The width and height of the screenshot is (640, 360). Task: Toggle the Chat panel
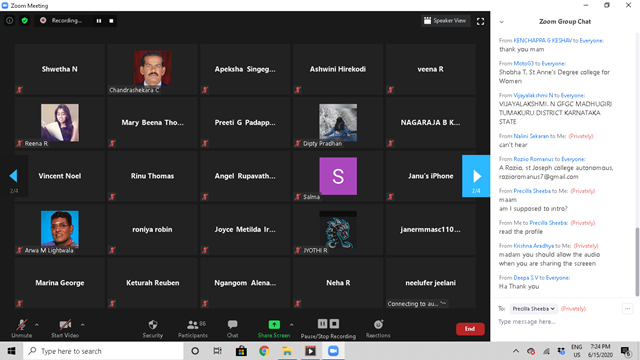[232, 329]
